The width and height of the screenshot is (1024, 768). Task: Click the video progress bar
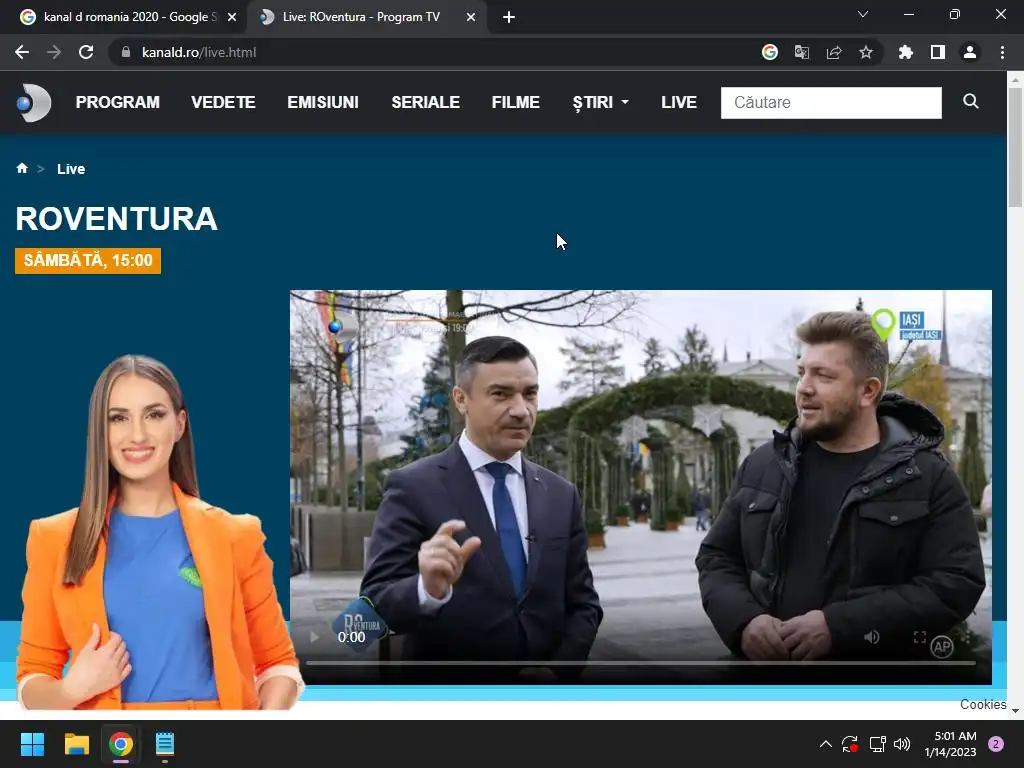(x=641, y=663)
